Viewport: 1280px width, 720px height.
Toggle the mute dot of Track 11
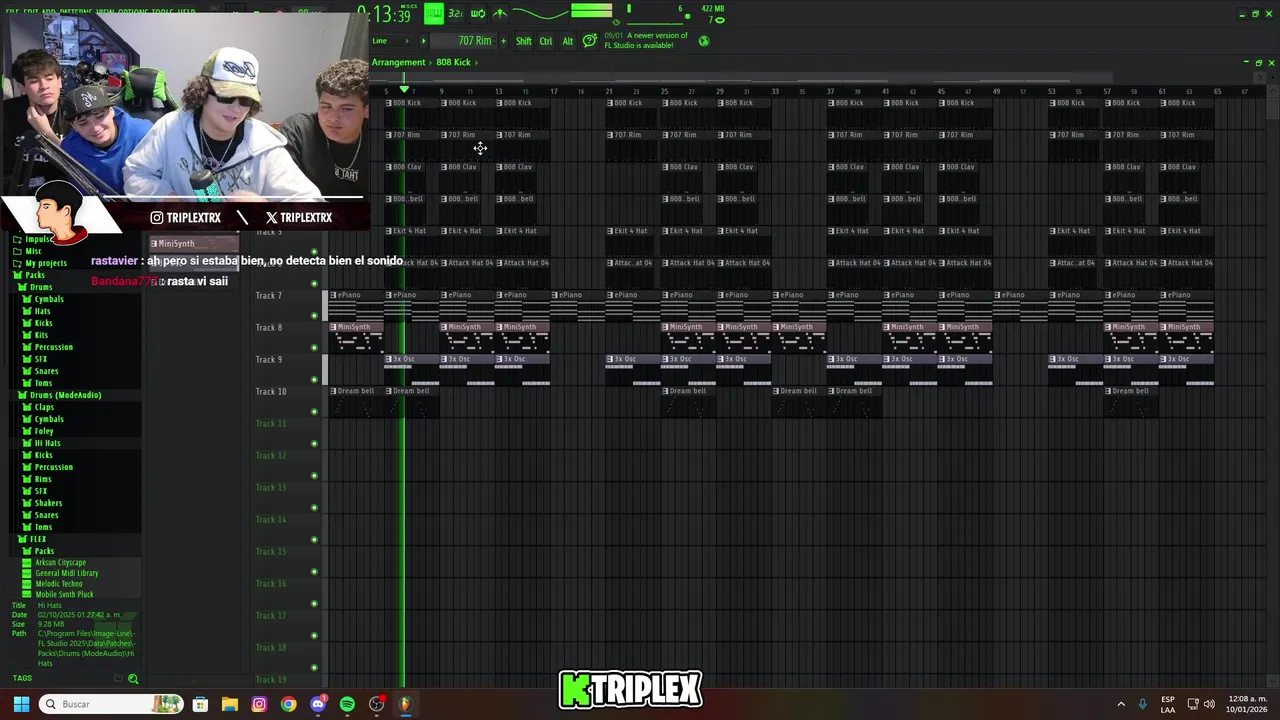314,444
